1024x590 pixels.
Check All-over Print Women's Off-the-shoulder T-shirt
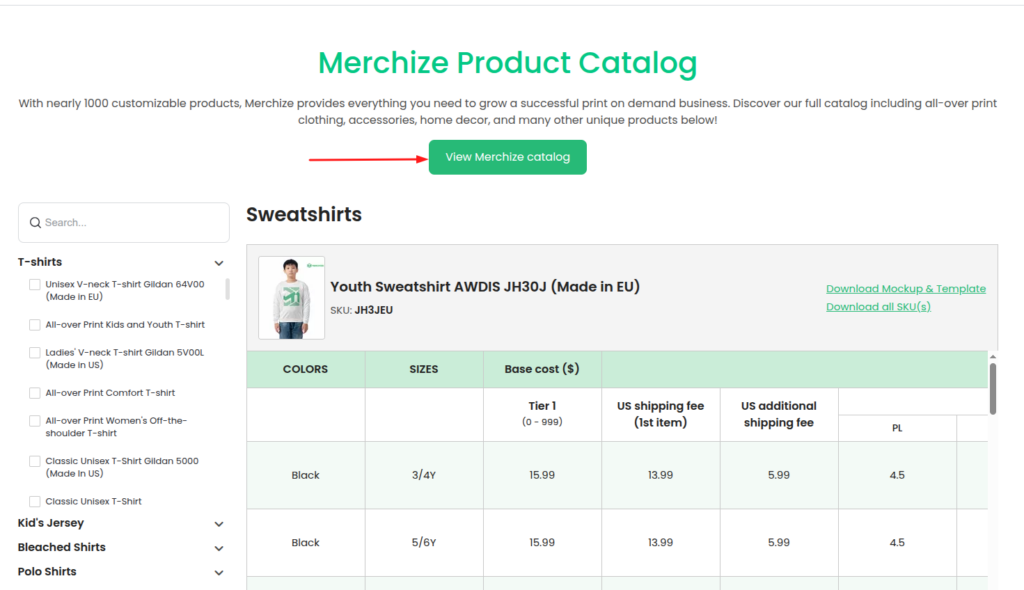(35, 421)
